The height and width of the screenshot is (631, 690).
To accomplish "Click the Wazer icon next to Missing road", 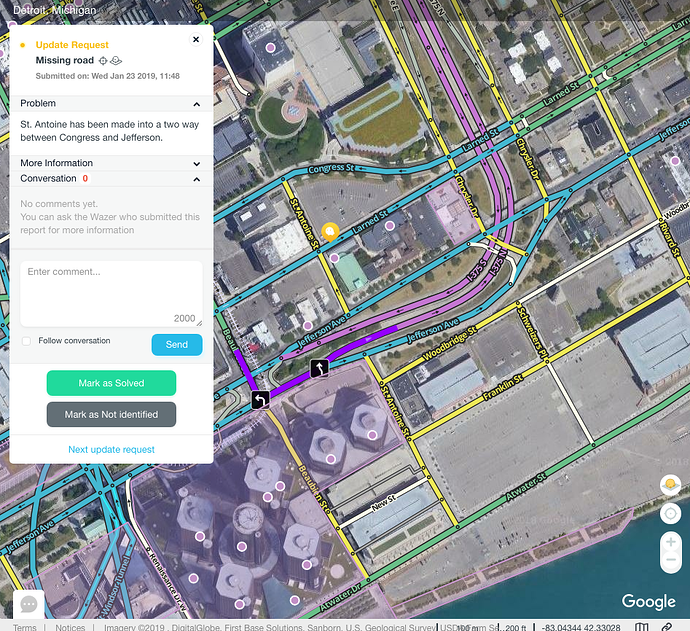I will click(x=117, y=61).
